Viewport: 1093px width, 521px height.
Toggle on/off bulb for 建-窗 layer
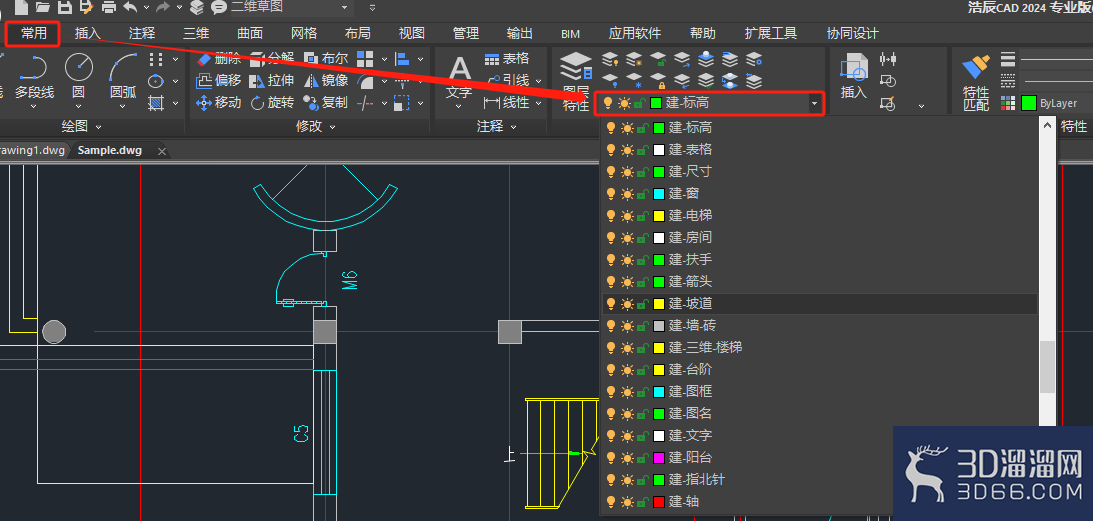point(611,193)
